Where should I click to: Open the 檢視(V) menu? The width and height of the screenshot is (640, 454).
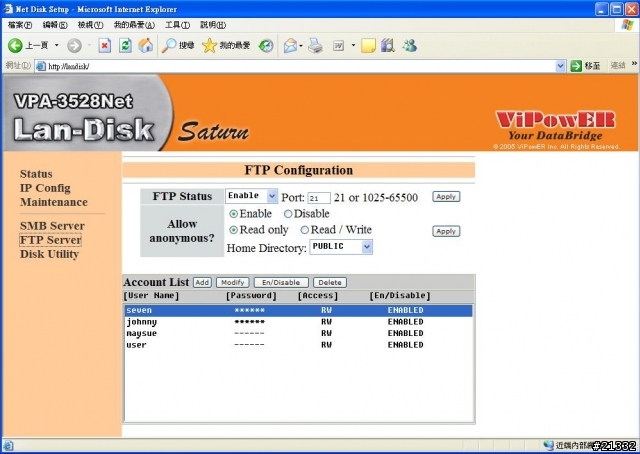91,25
